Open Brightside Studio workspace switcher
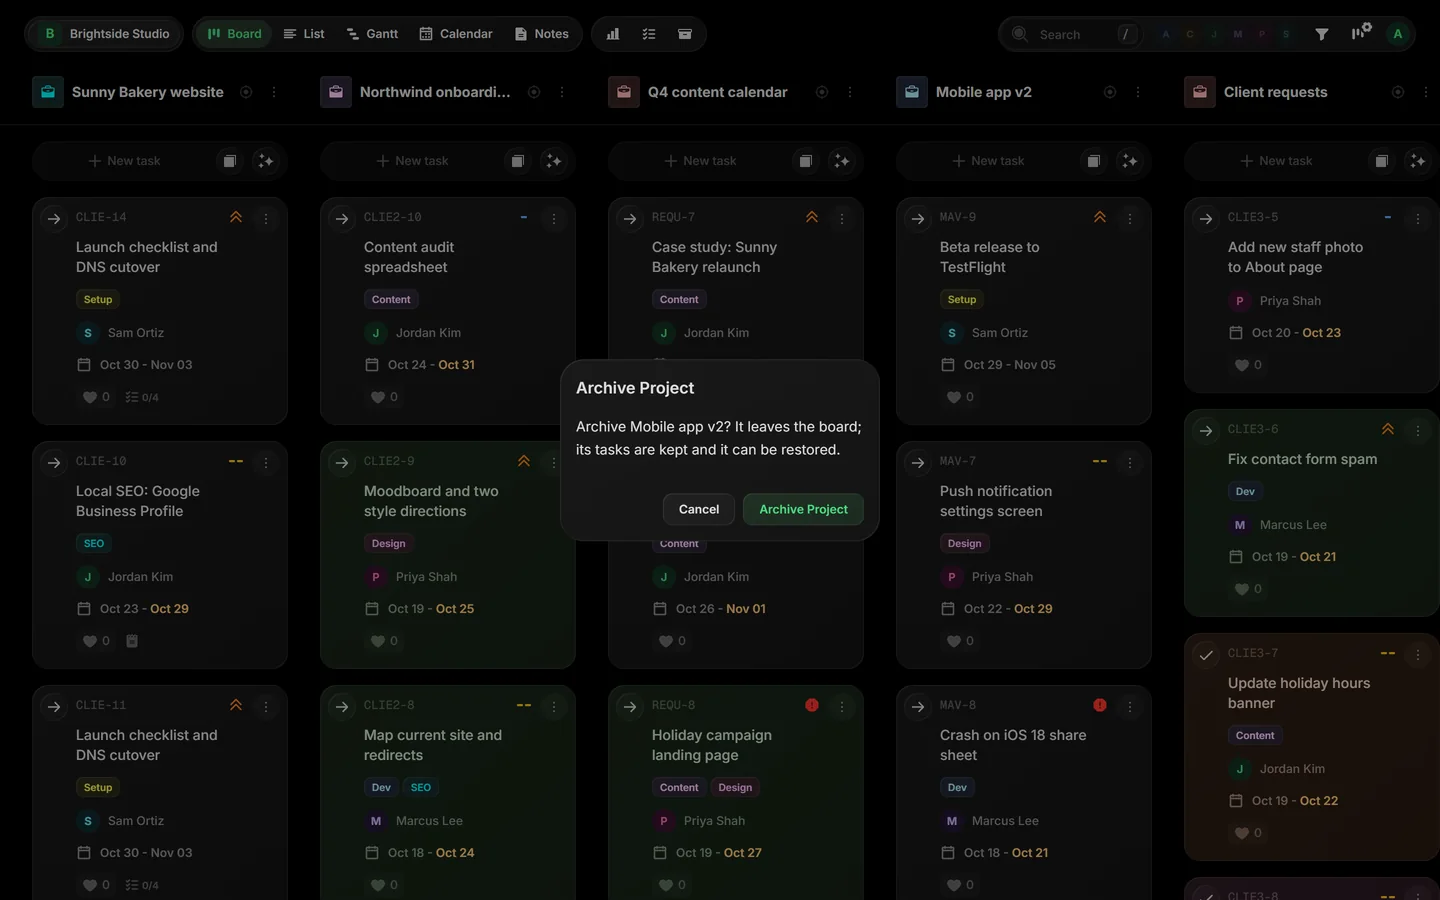The image size is (1440, 900). point(104,34)
